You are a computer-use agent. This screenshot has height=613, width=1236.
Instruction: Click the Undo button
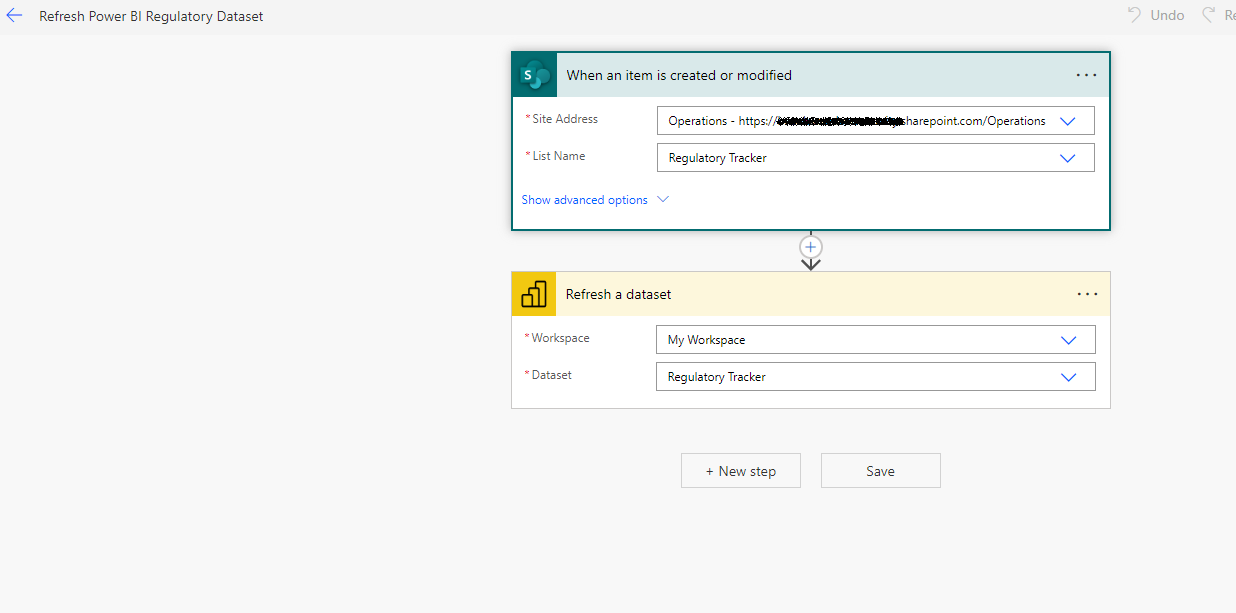1156,16
